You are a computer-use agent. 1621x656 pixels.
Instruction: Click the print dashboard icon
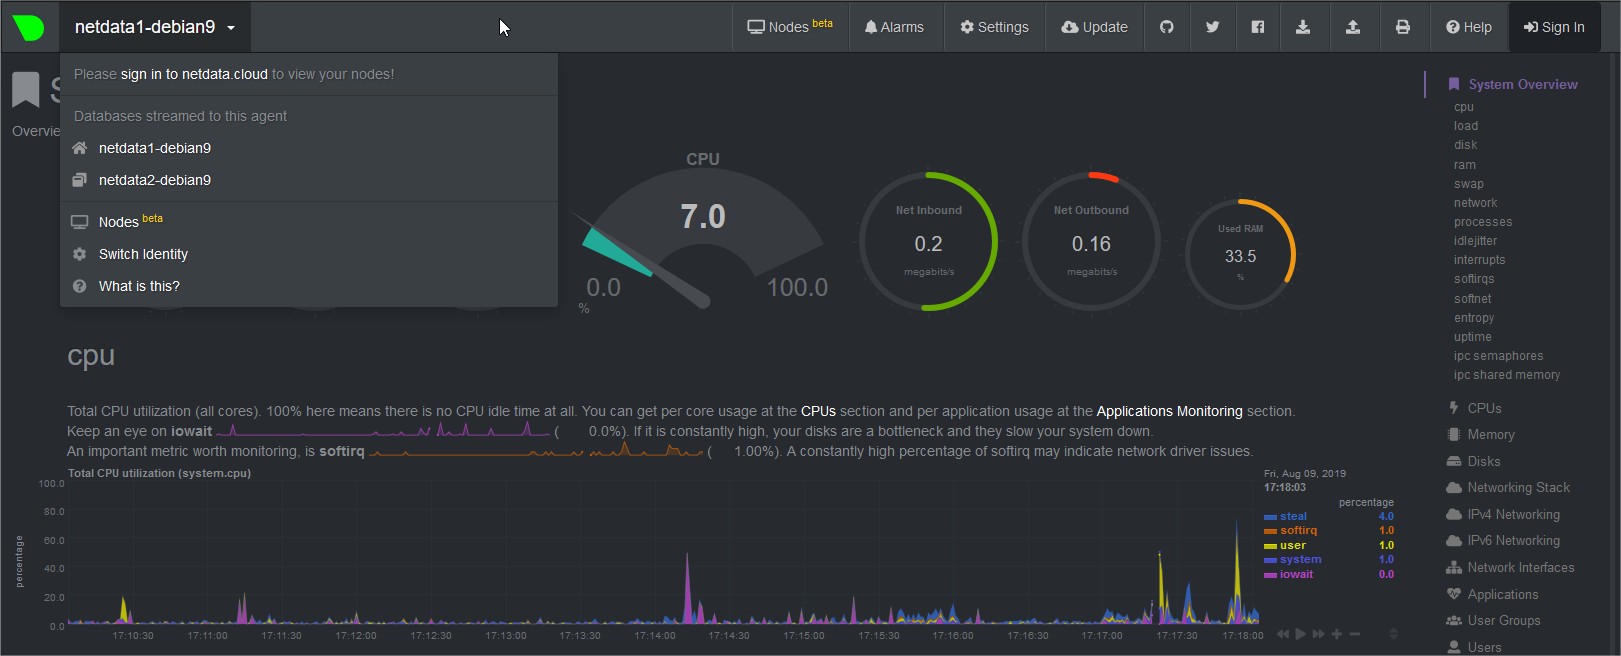click(x=1403, y=27)
